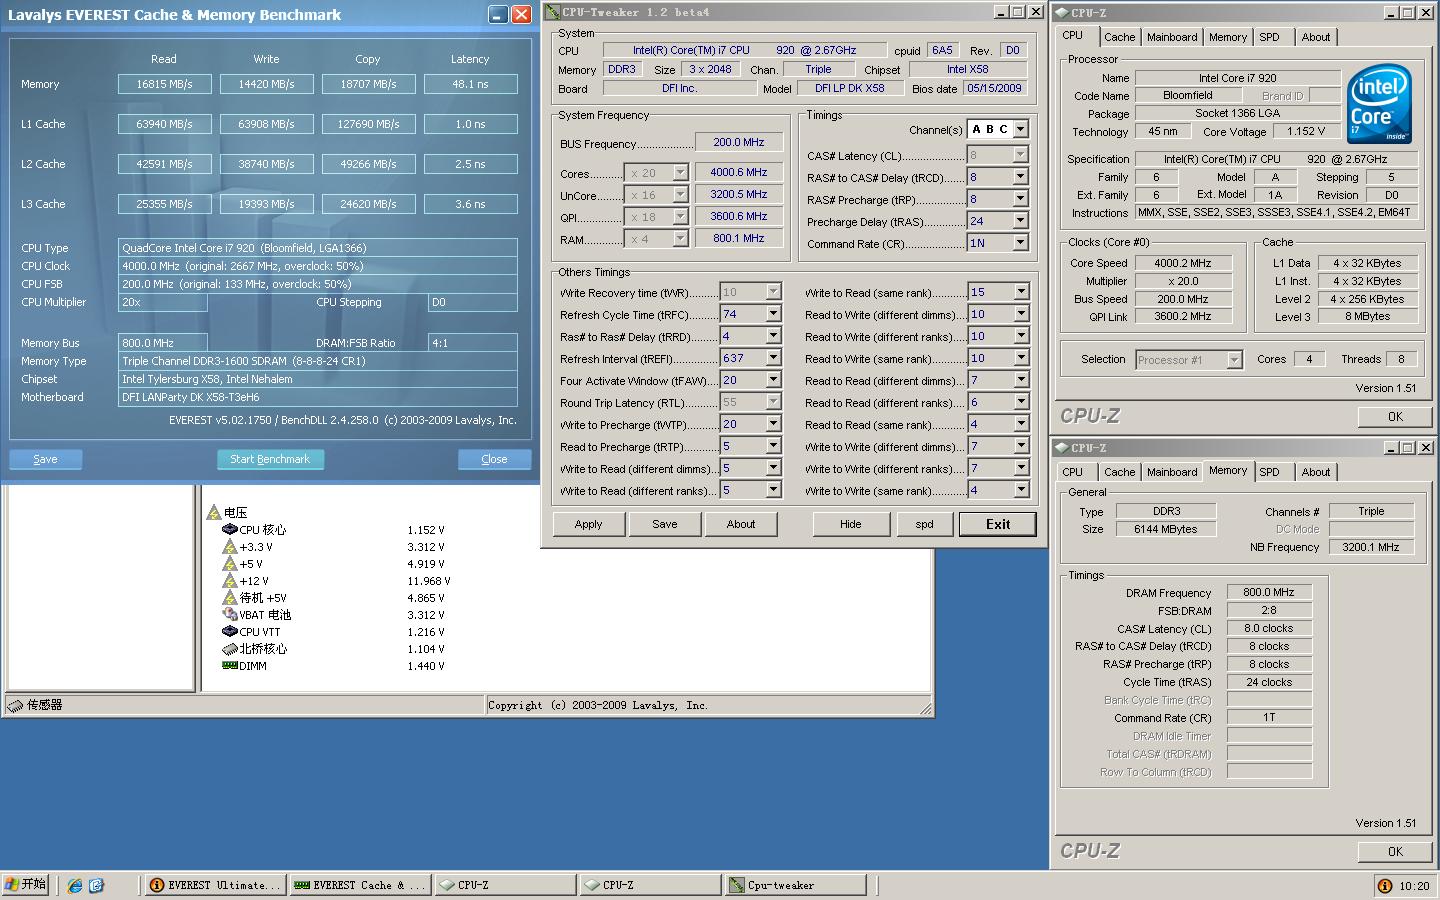Click OK in lower CPU-Z Memory window
Viewport: 1440px width, 900px height.
click(1395, 852)
